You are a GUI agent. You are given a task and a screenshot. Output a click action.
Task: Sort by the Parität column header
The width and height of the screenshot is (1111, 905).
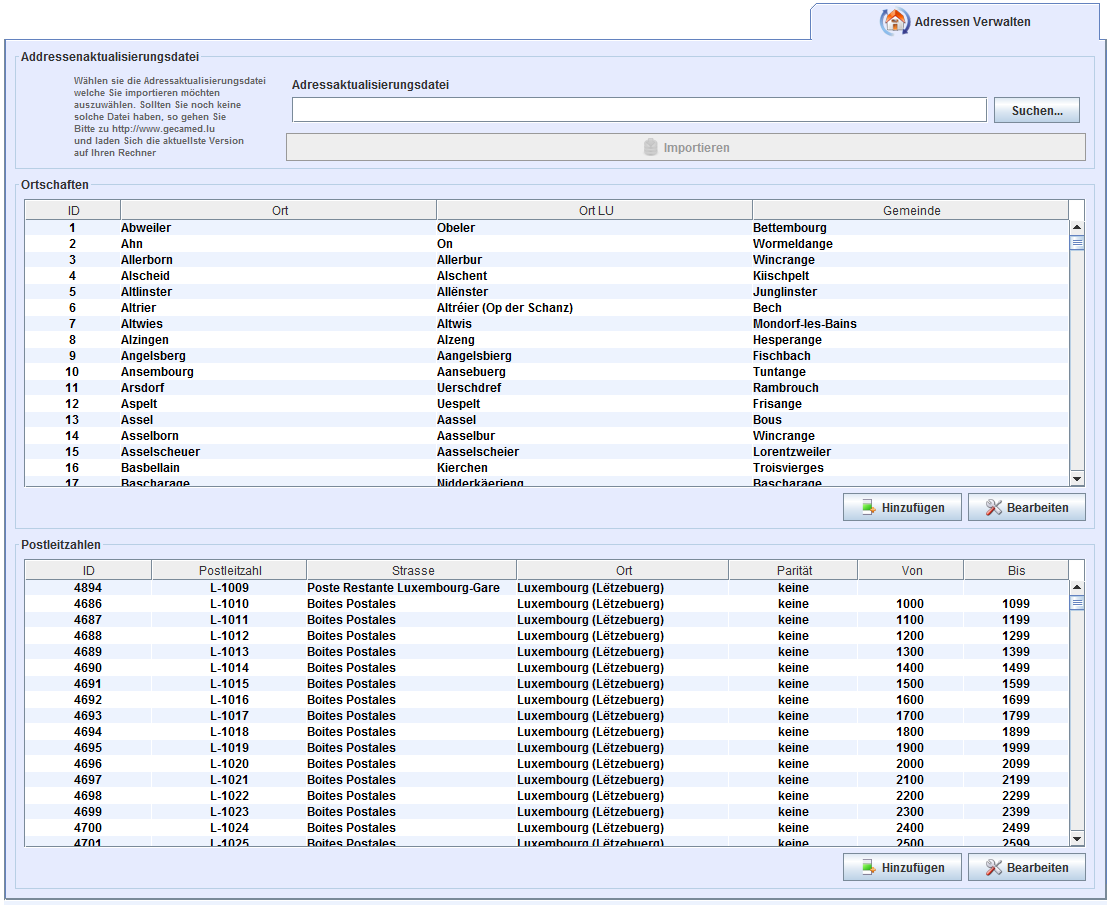click(x=793, y=571)
